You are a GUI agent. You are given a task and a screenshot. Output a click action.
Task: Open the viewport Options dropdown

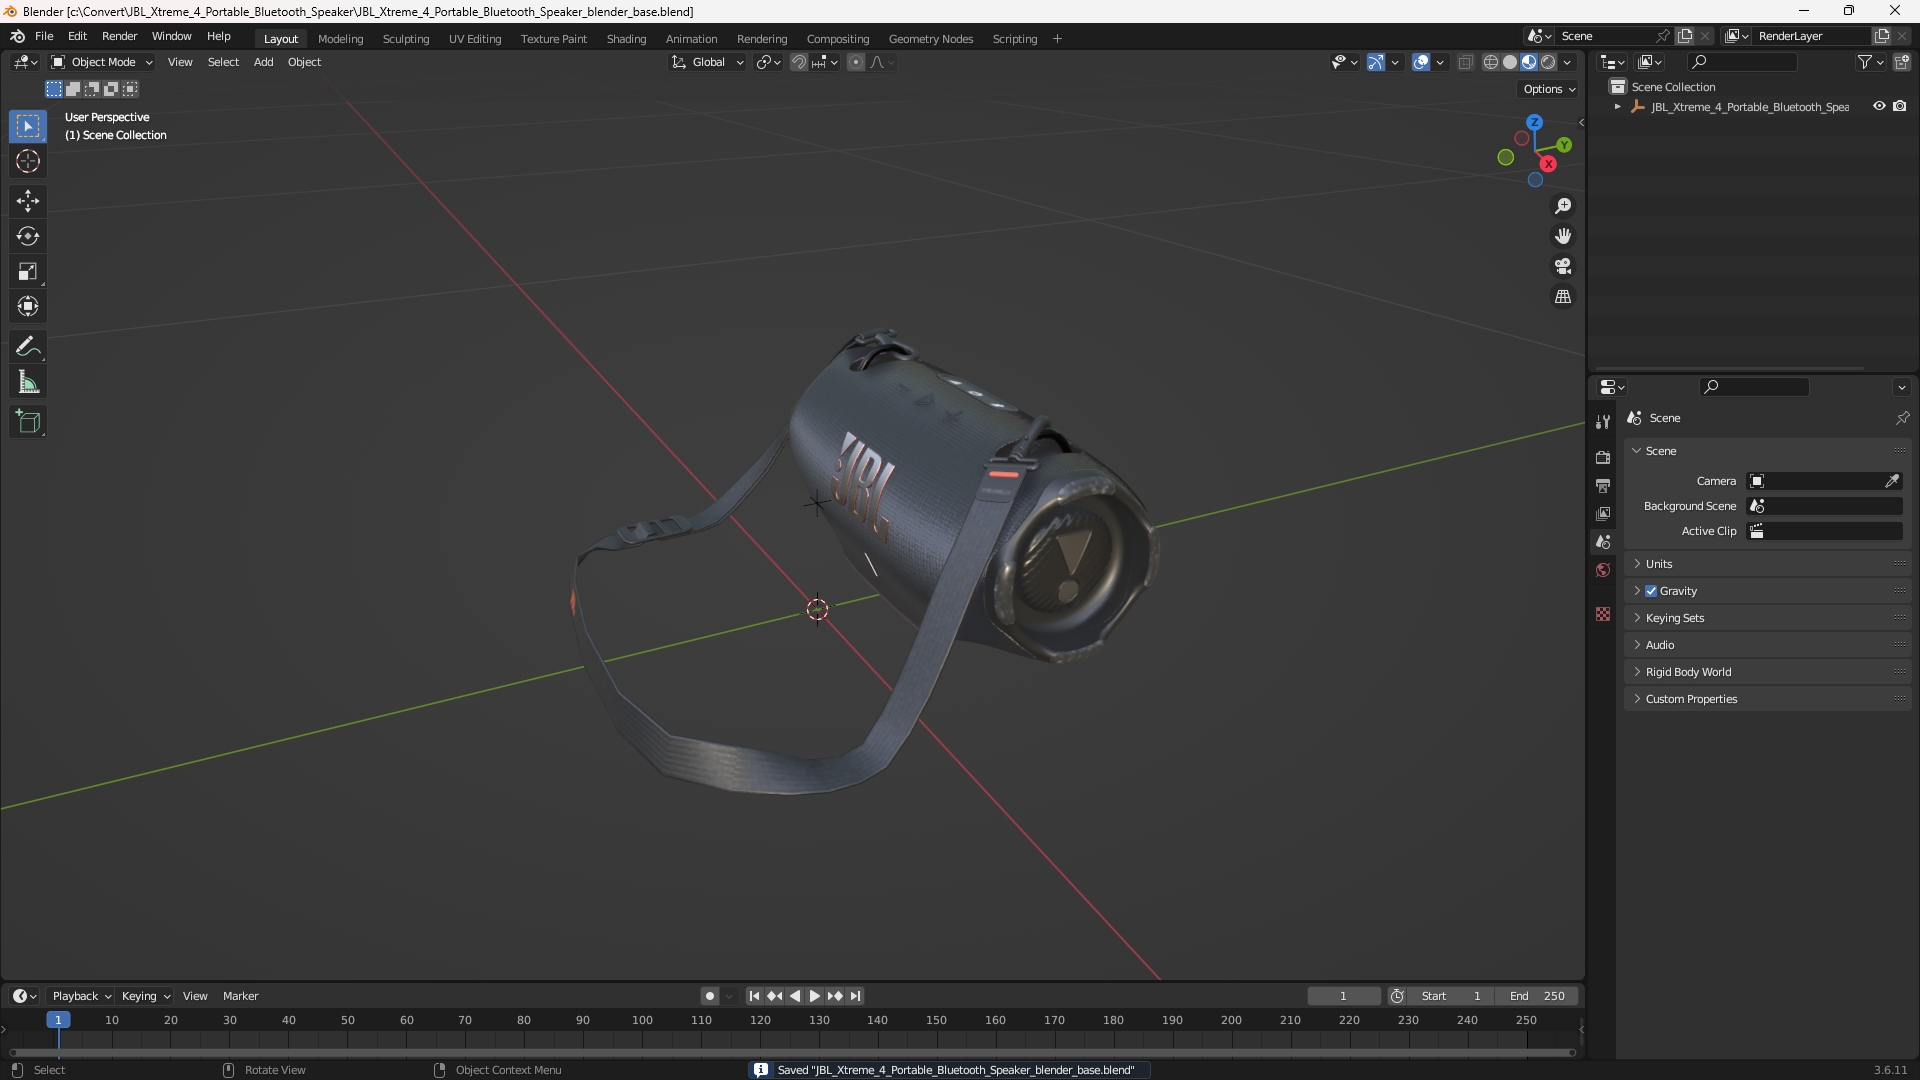(x=1549, y=89)
